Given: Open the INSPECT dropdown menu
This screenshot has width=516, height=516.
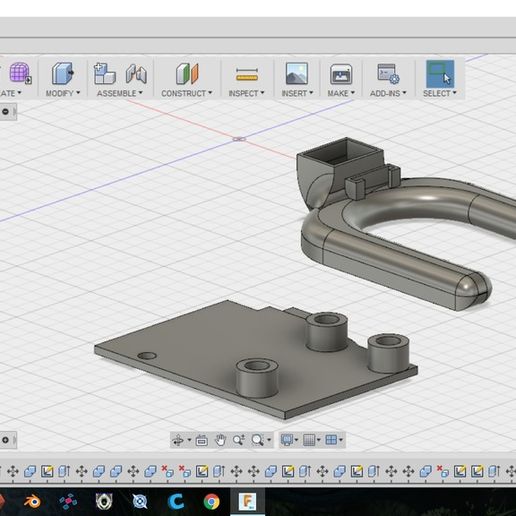Looking at the screenshot, I should pyautogui.click(x=246, y=93).
